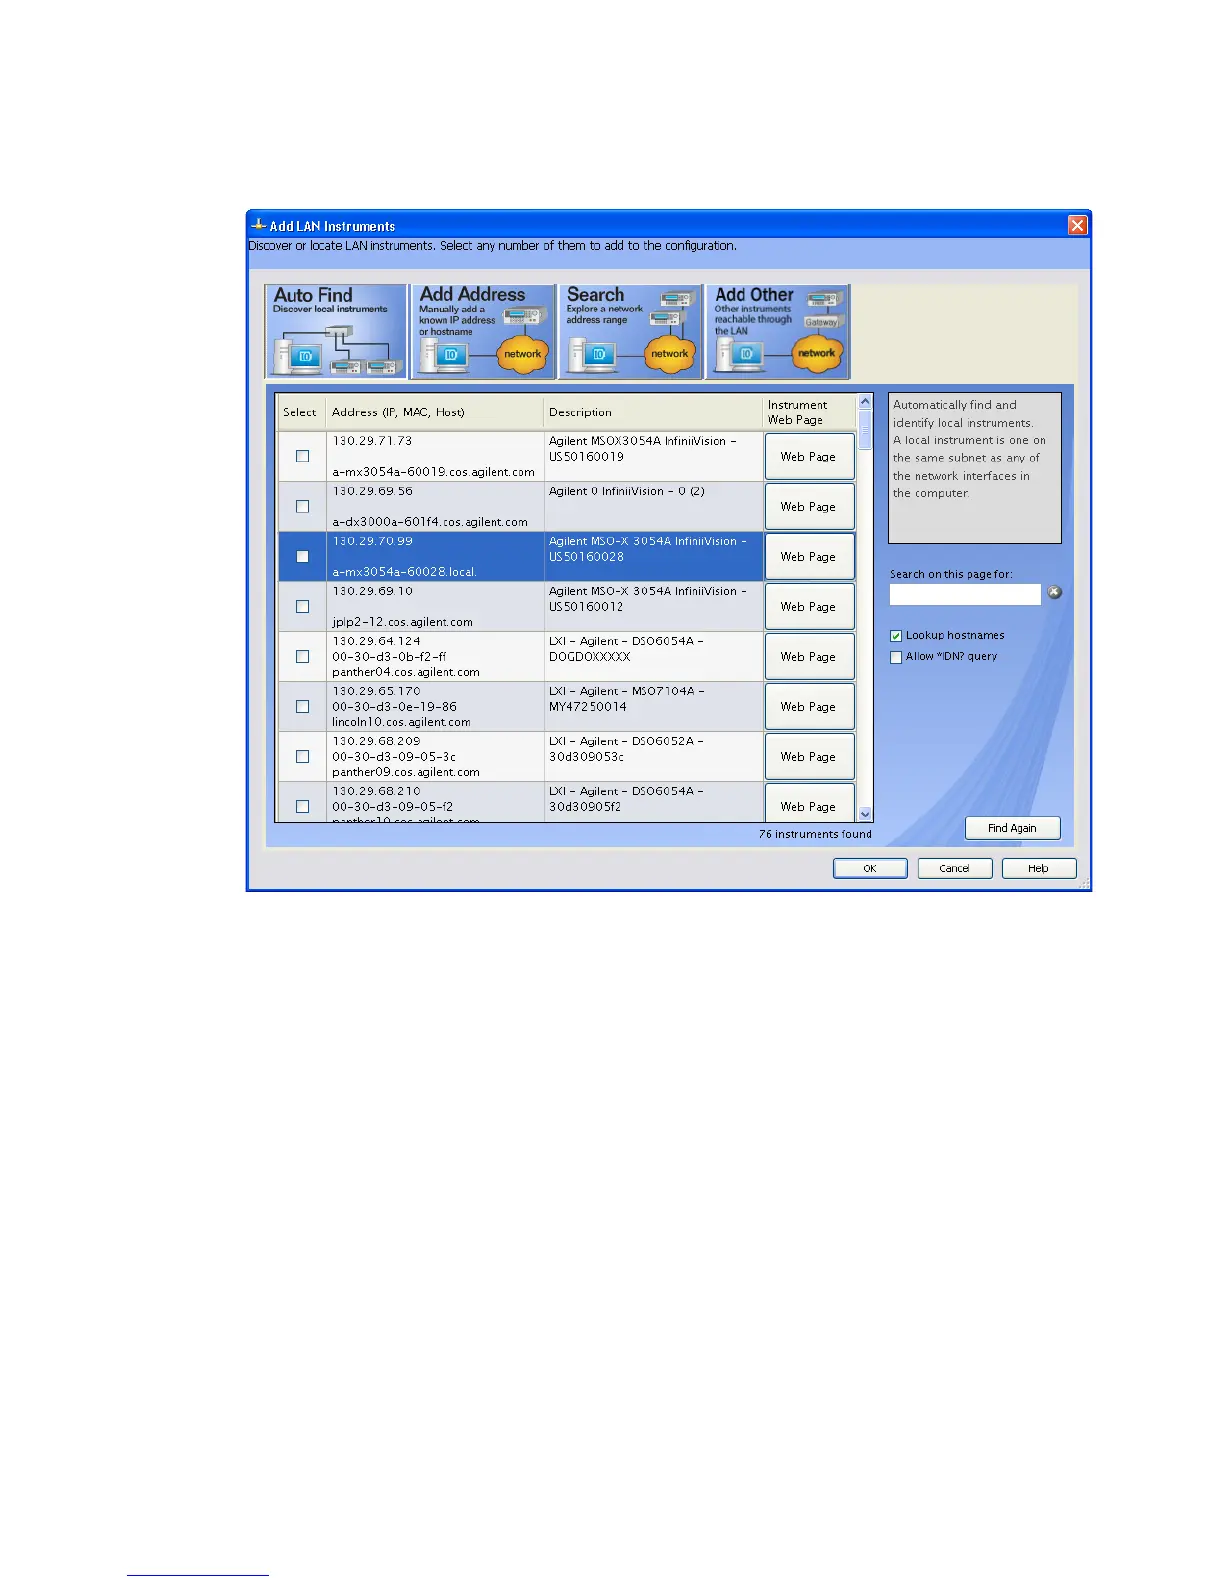Click the Address (IP, MAC, Host) column header
The width and height of the screenshot is (1224, 1584).
click(435, 412)
